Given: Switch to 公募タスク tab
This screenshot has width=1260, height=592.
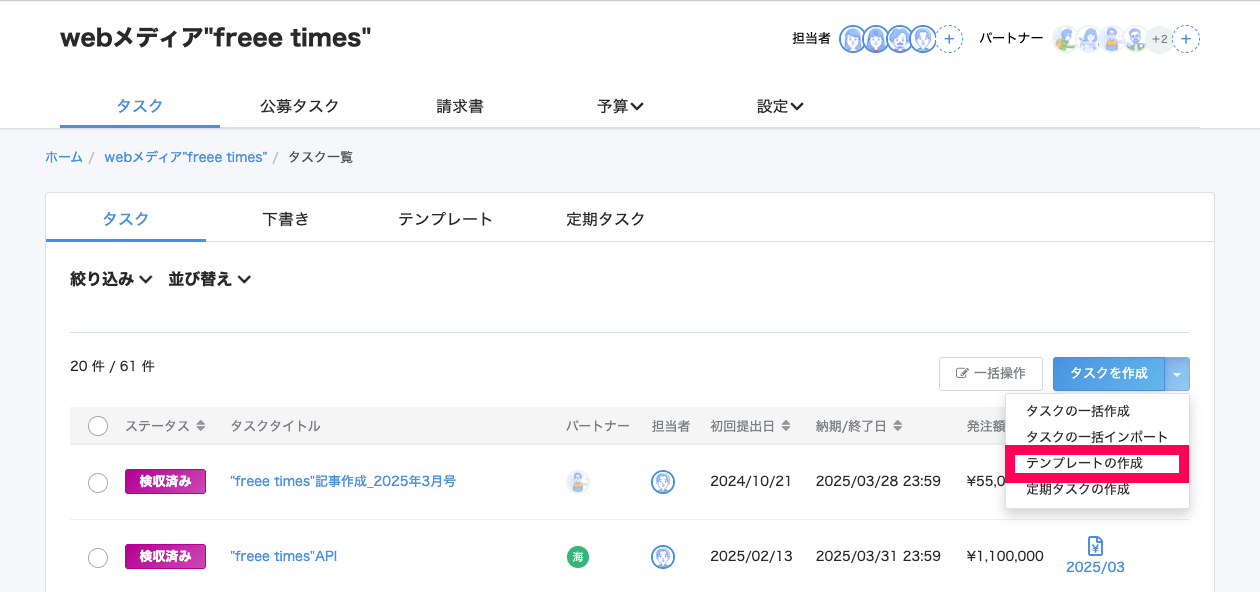Looking at the screenshot, I should click(299, 106).
